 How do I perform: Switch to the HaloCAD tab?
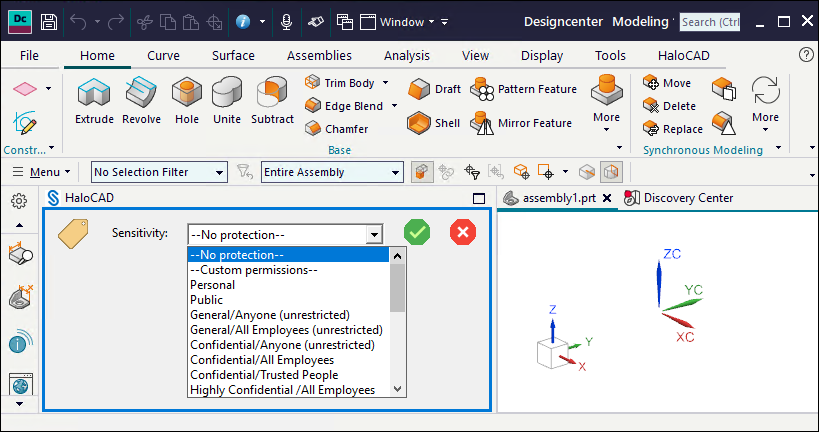[684, 55]
